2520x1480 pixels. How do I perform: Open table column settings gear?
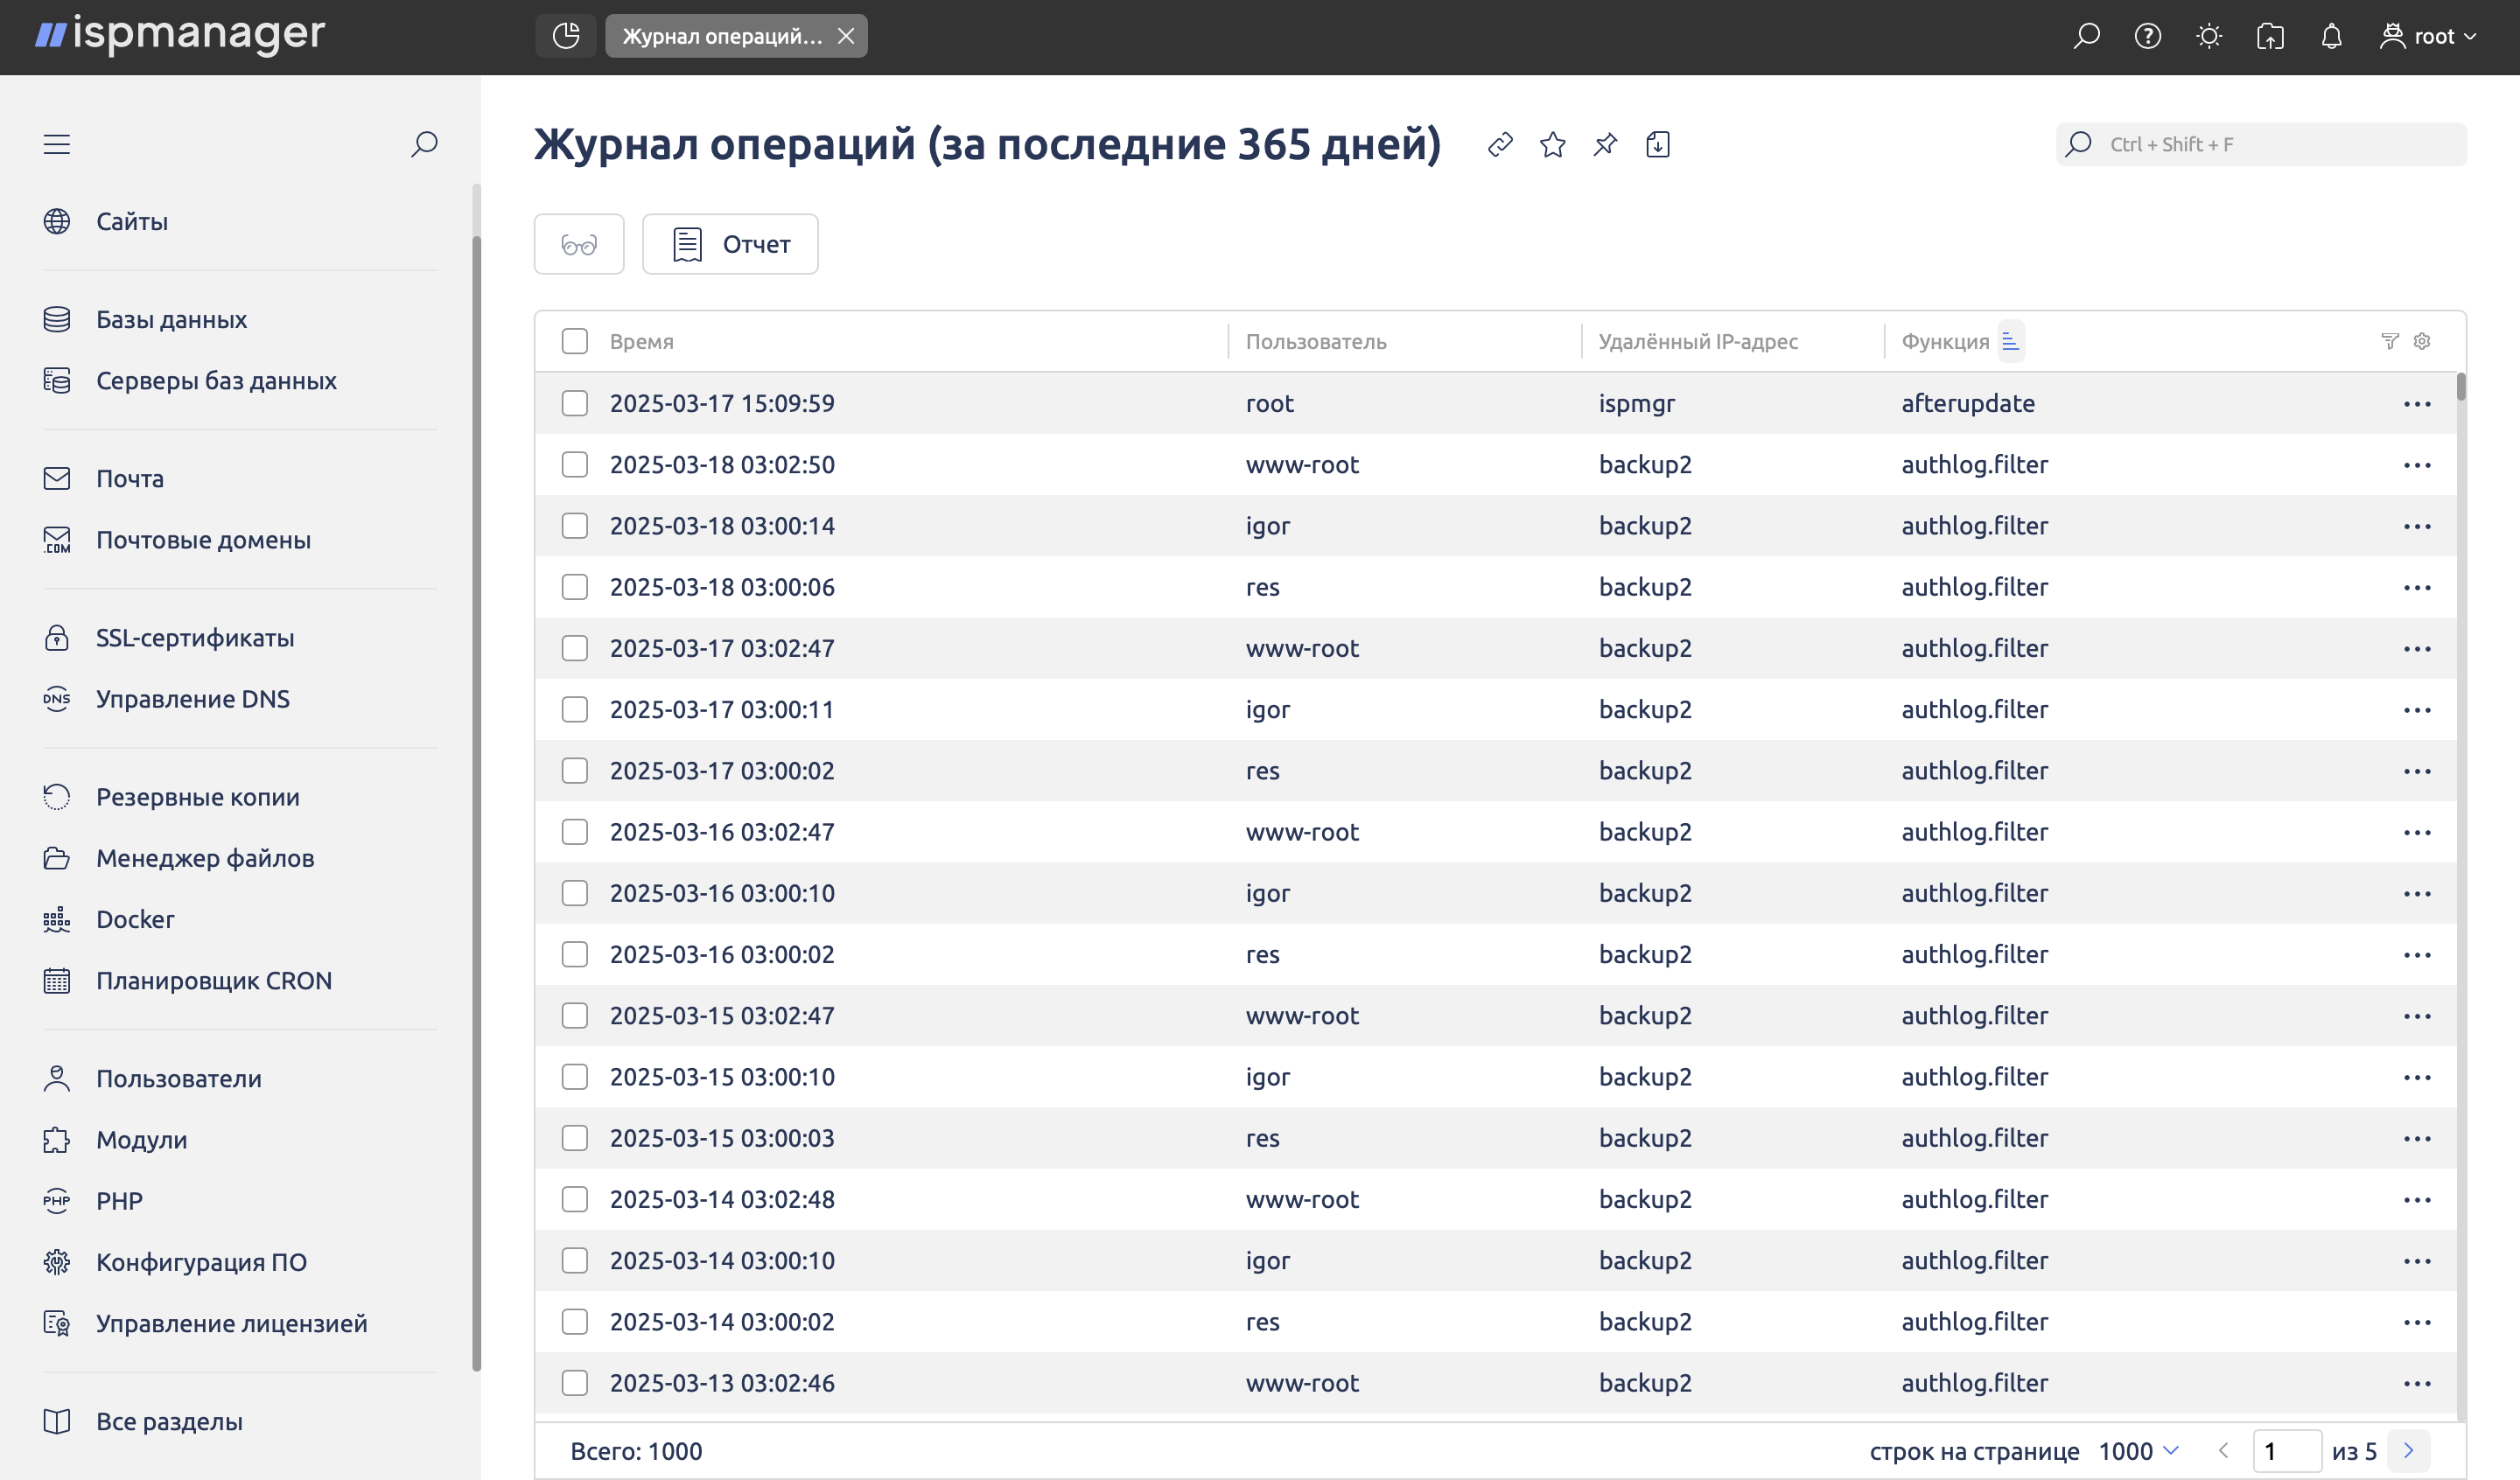tap(2422, 341)
